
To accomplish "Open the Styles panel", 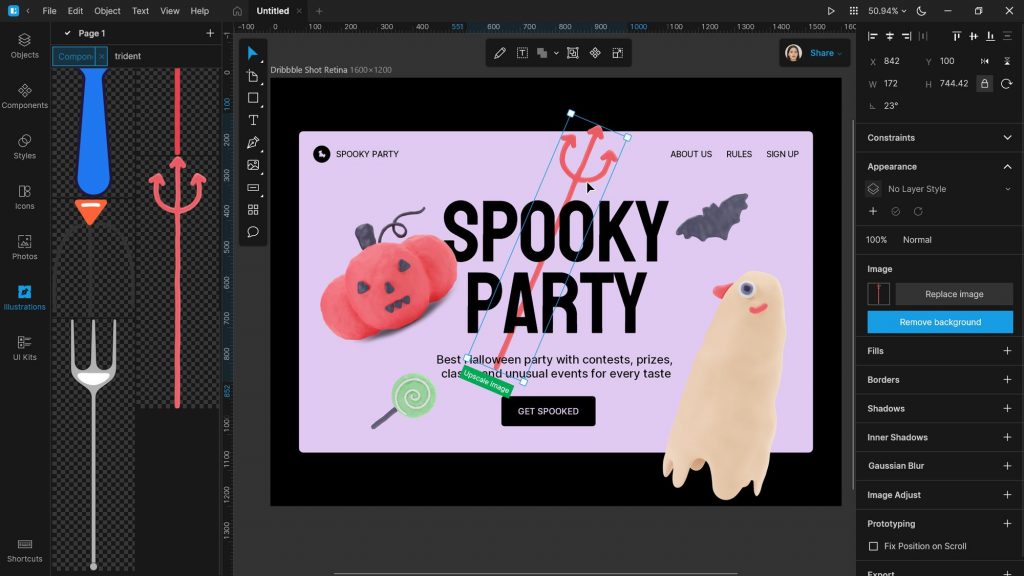I will [25, 146].
